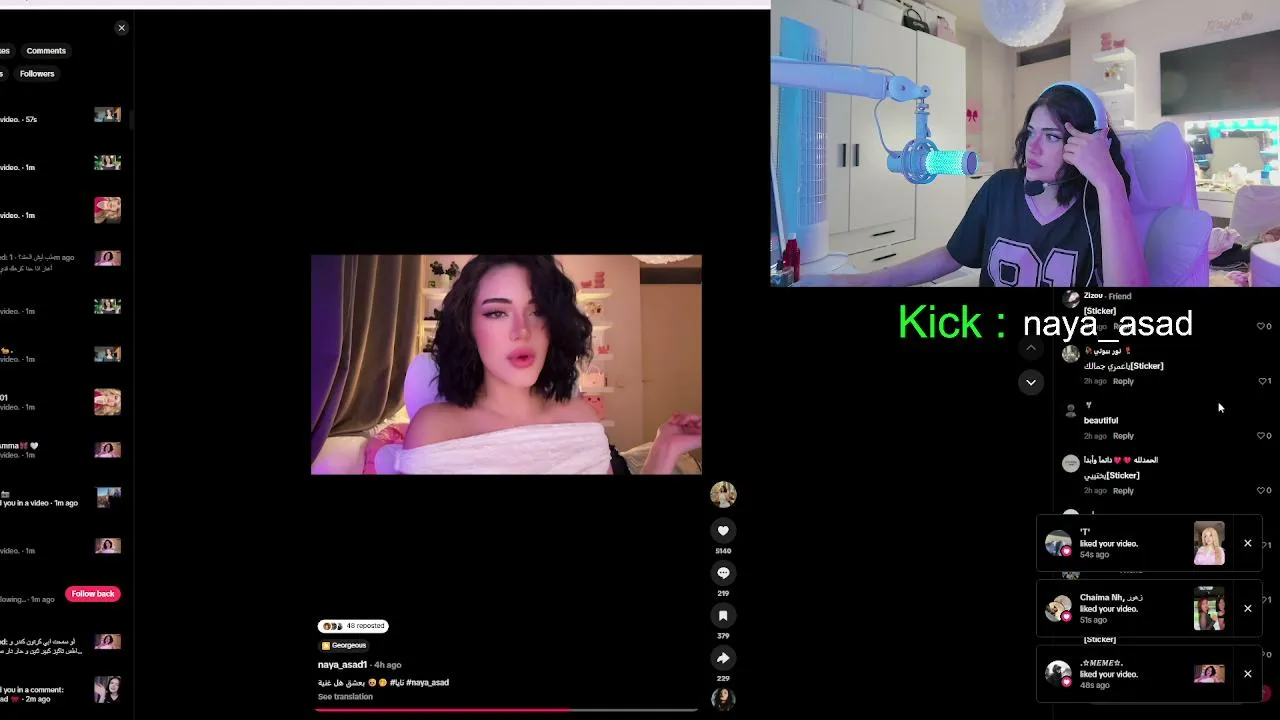Save the video with the bookmark icon

[x=723, y=616]
